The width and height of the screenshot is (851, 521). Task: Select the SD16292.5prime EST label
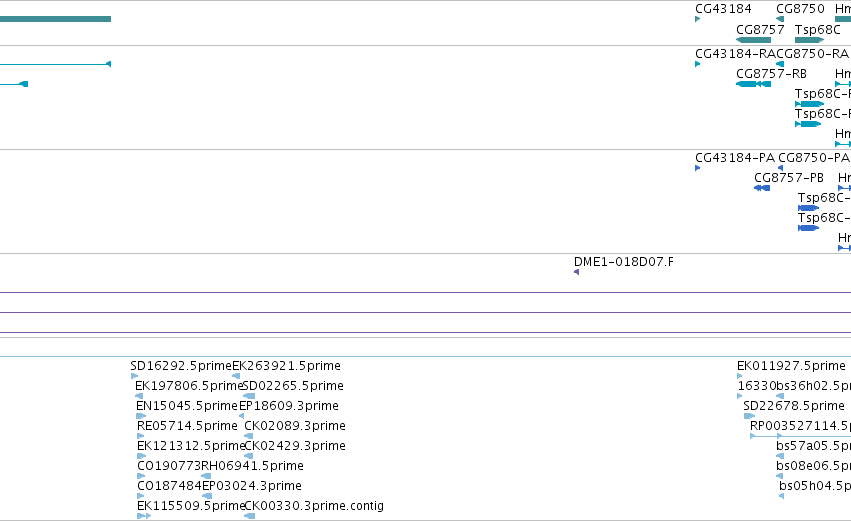click(181, 366)
